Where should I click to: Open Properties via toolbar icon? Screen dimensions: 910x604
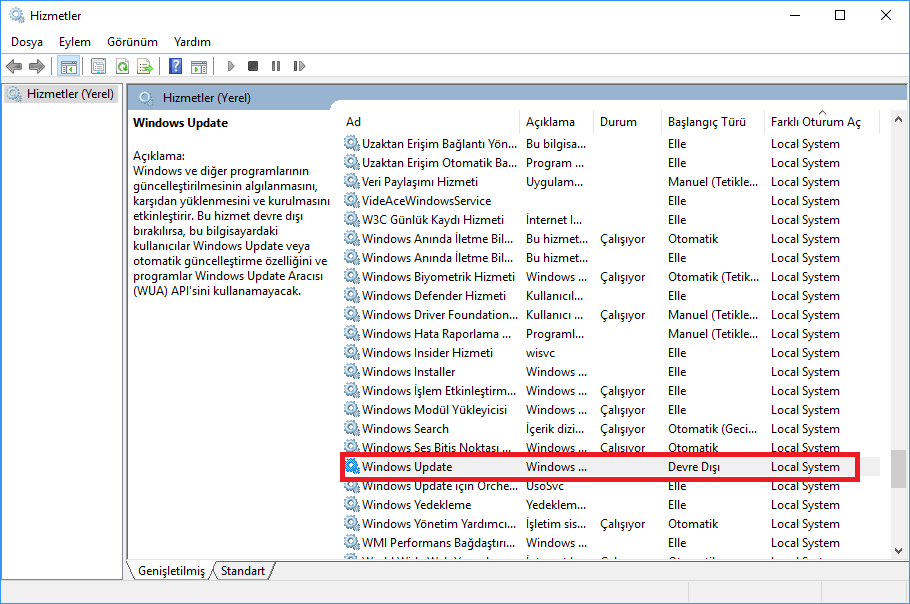[99, 67]
